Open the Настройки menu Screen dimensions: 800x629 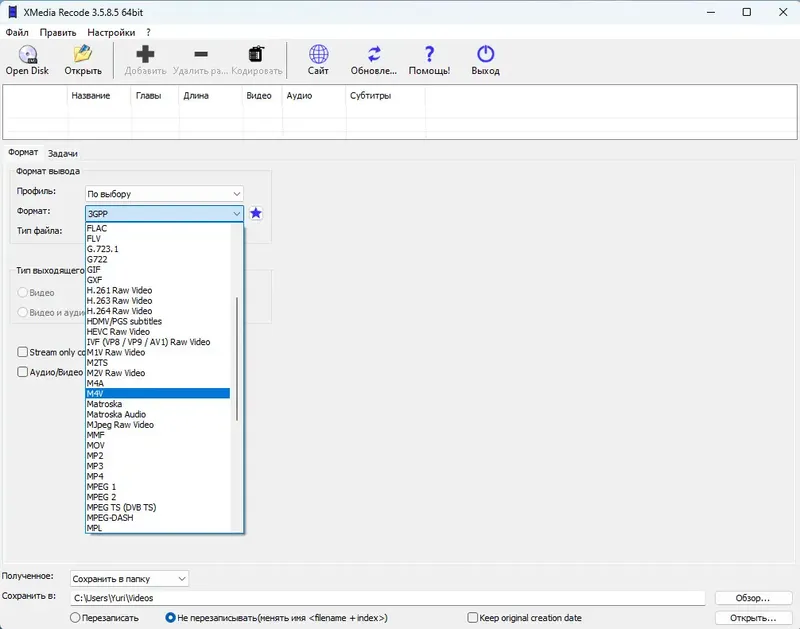coord(111,32)
